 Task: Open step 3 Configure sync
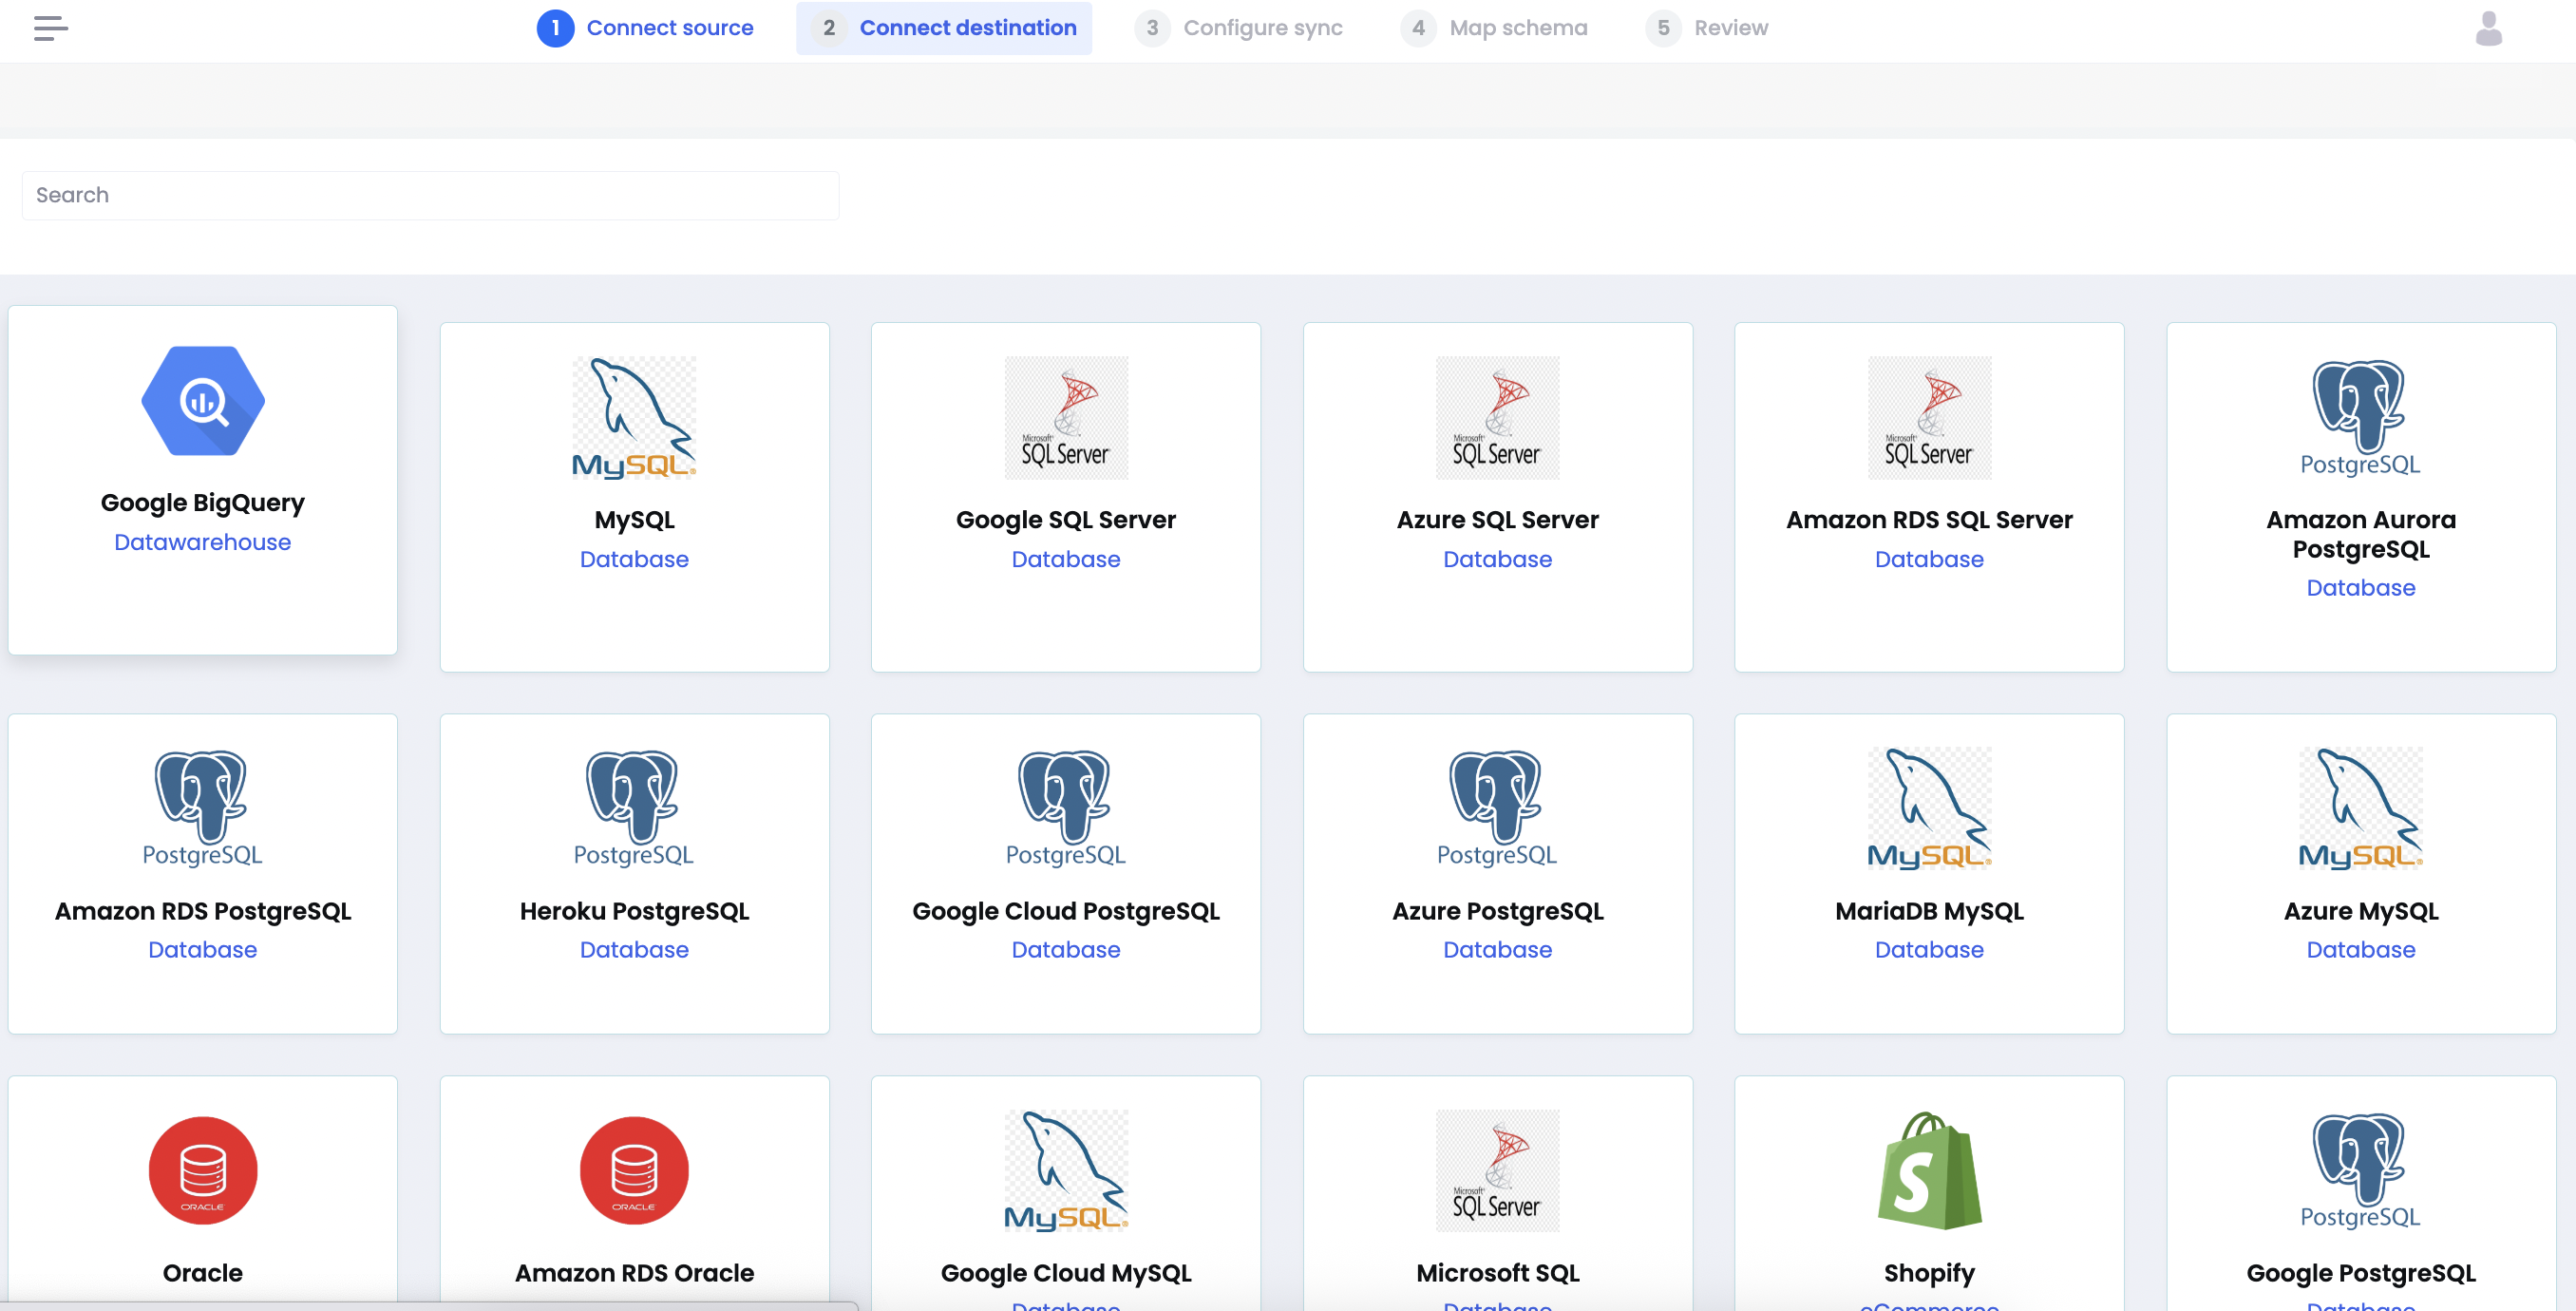tap(1239, 28)
